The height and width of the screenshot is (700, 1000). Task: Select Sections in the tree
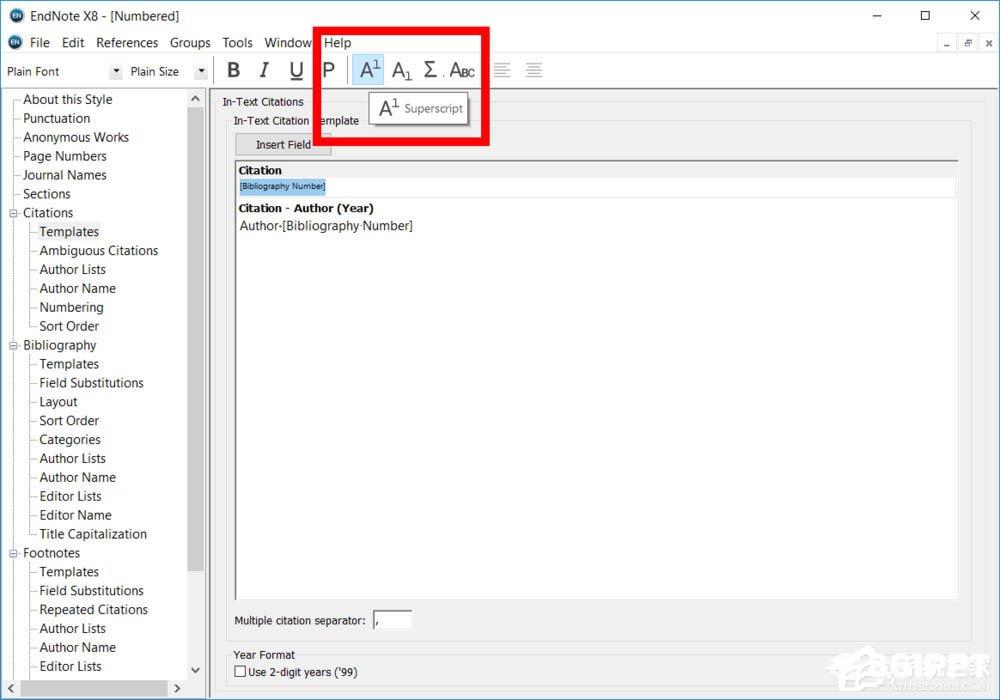point(47,194)
